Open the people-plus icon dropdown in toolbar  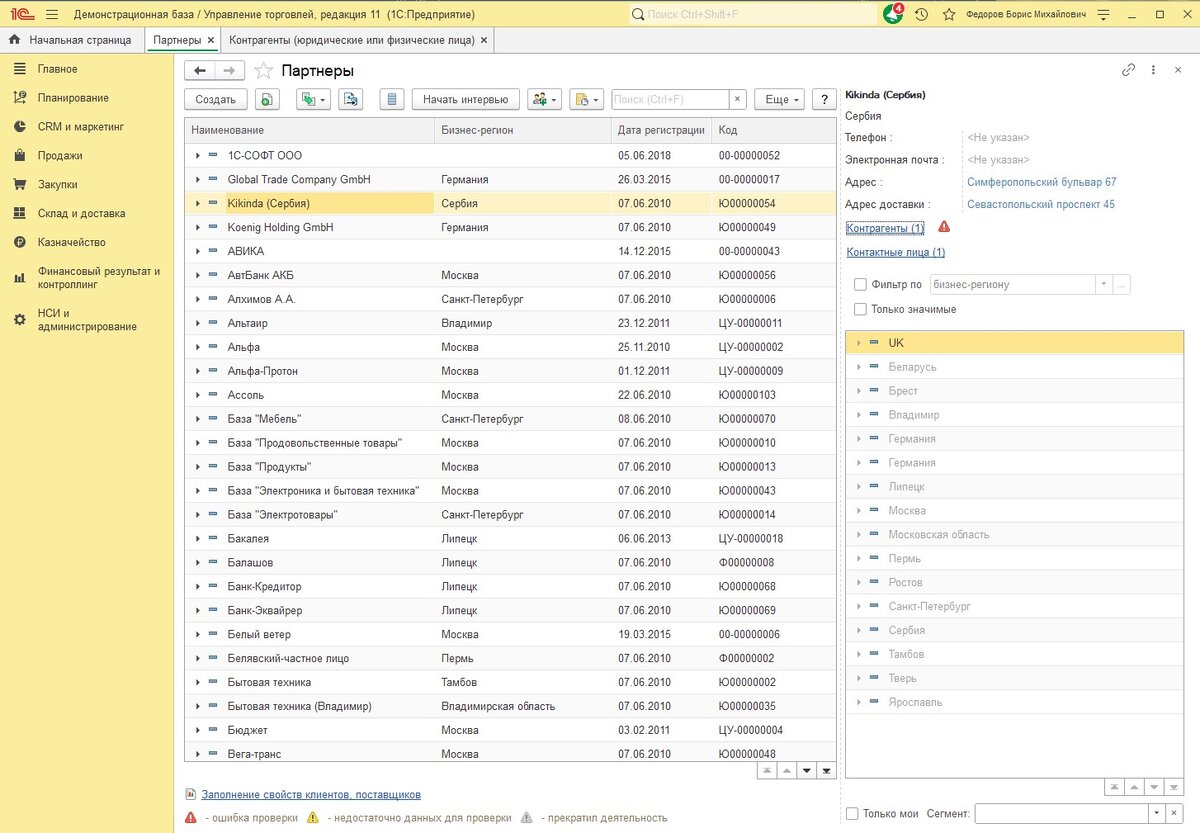coord(545,99)
